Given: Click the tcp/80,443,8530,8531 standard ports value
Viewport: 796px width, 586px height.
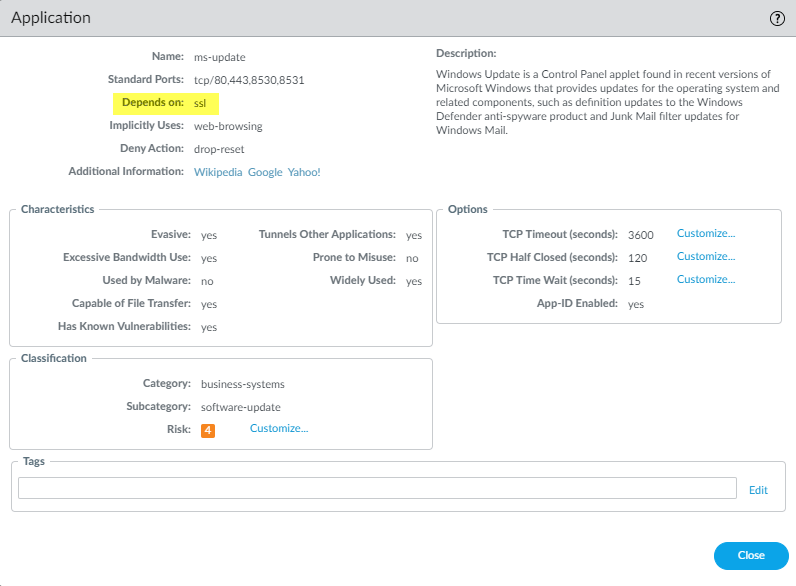Looking at the screenshot, I should click(248, 80).
